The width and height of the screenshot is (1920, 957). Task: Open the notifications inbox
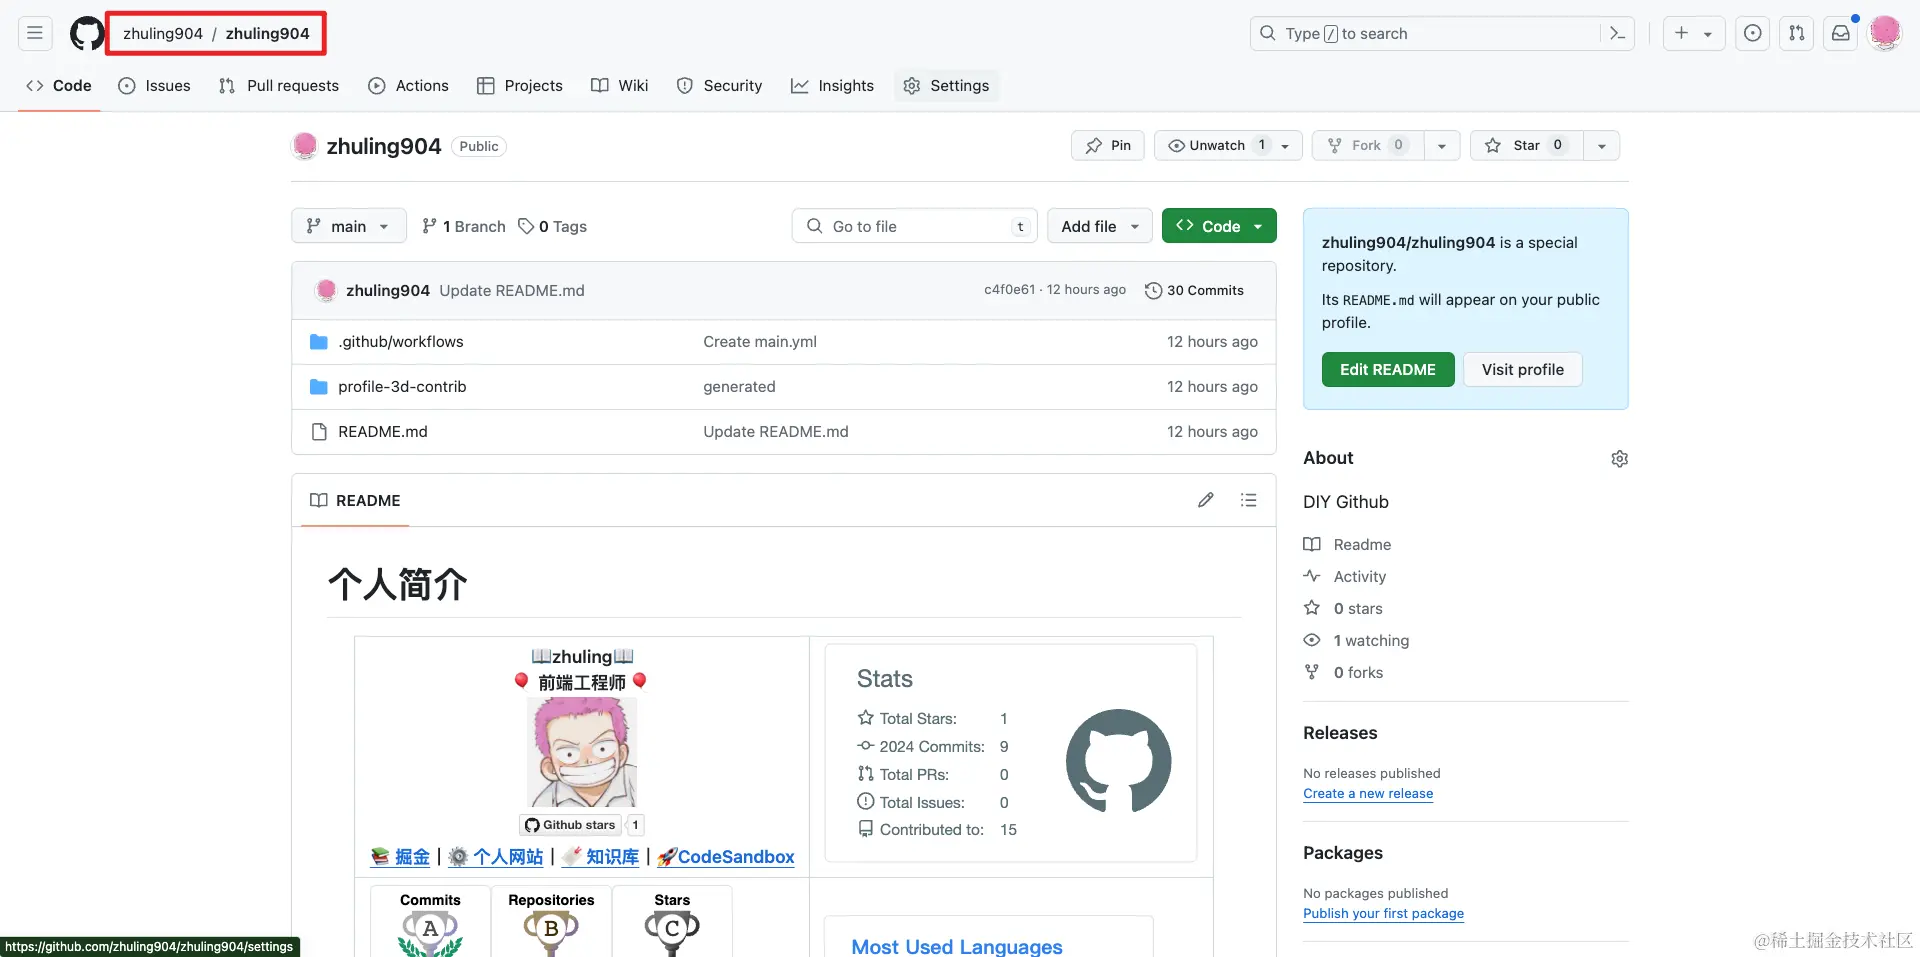pyautogui.click(x=1841, y=33)
